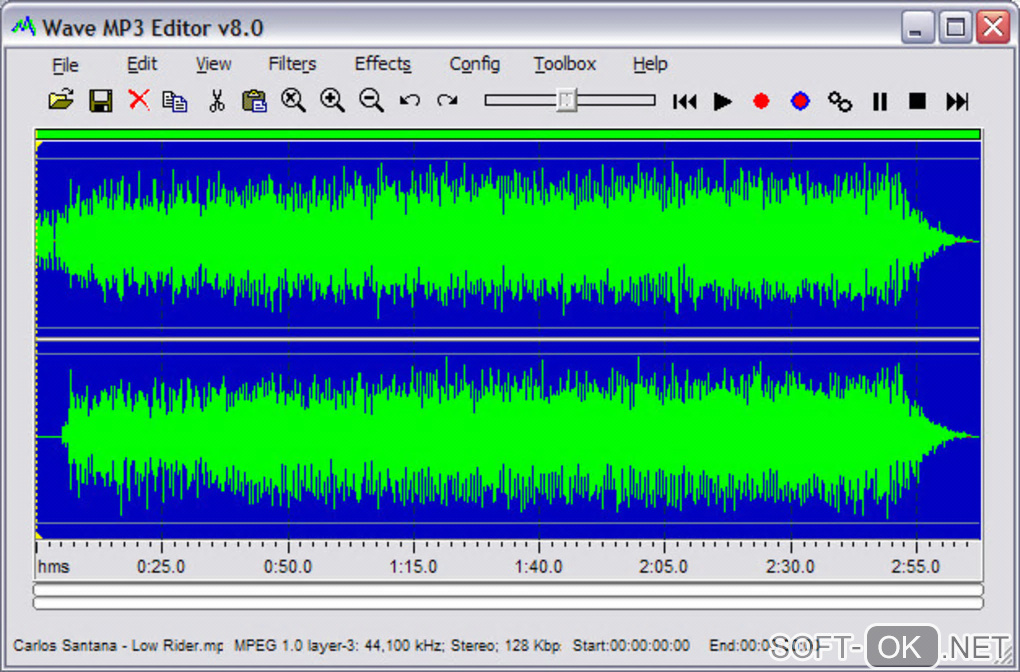Open the Toolbox menu

point(565,64)
